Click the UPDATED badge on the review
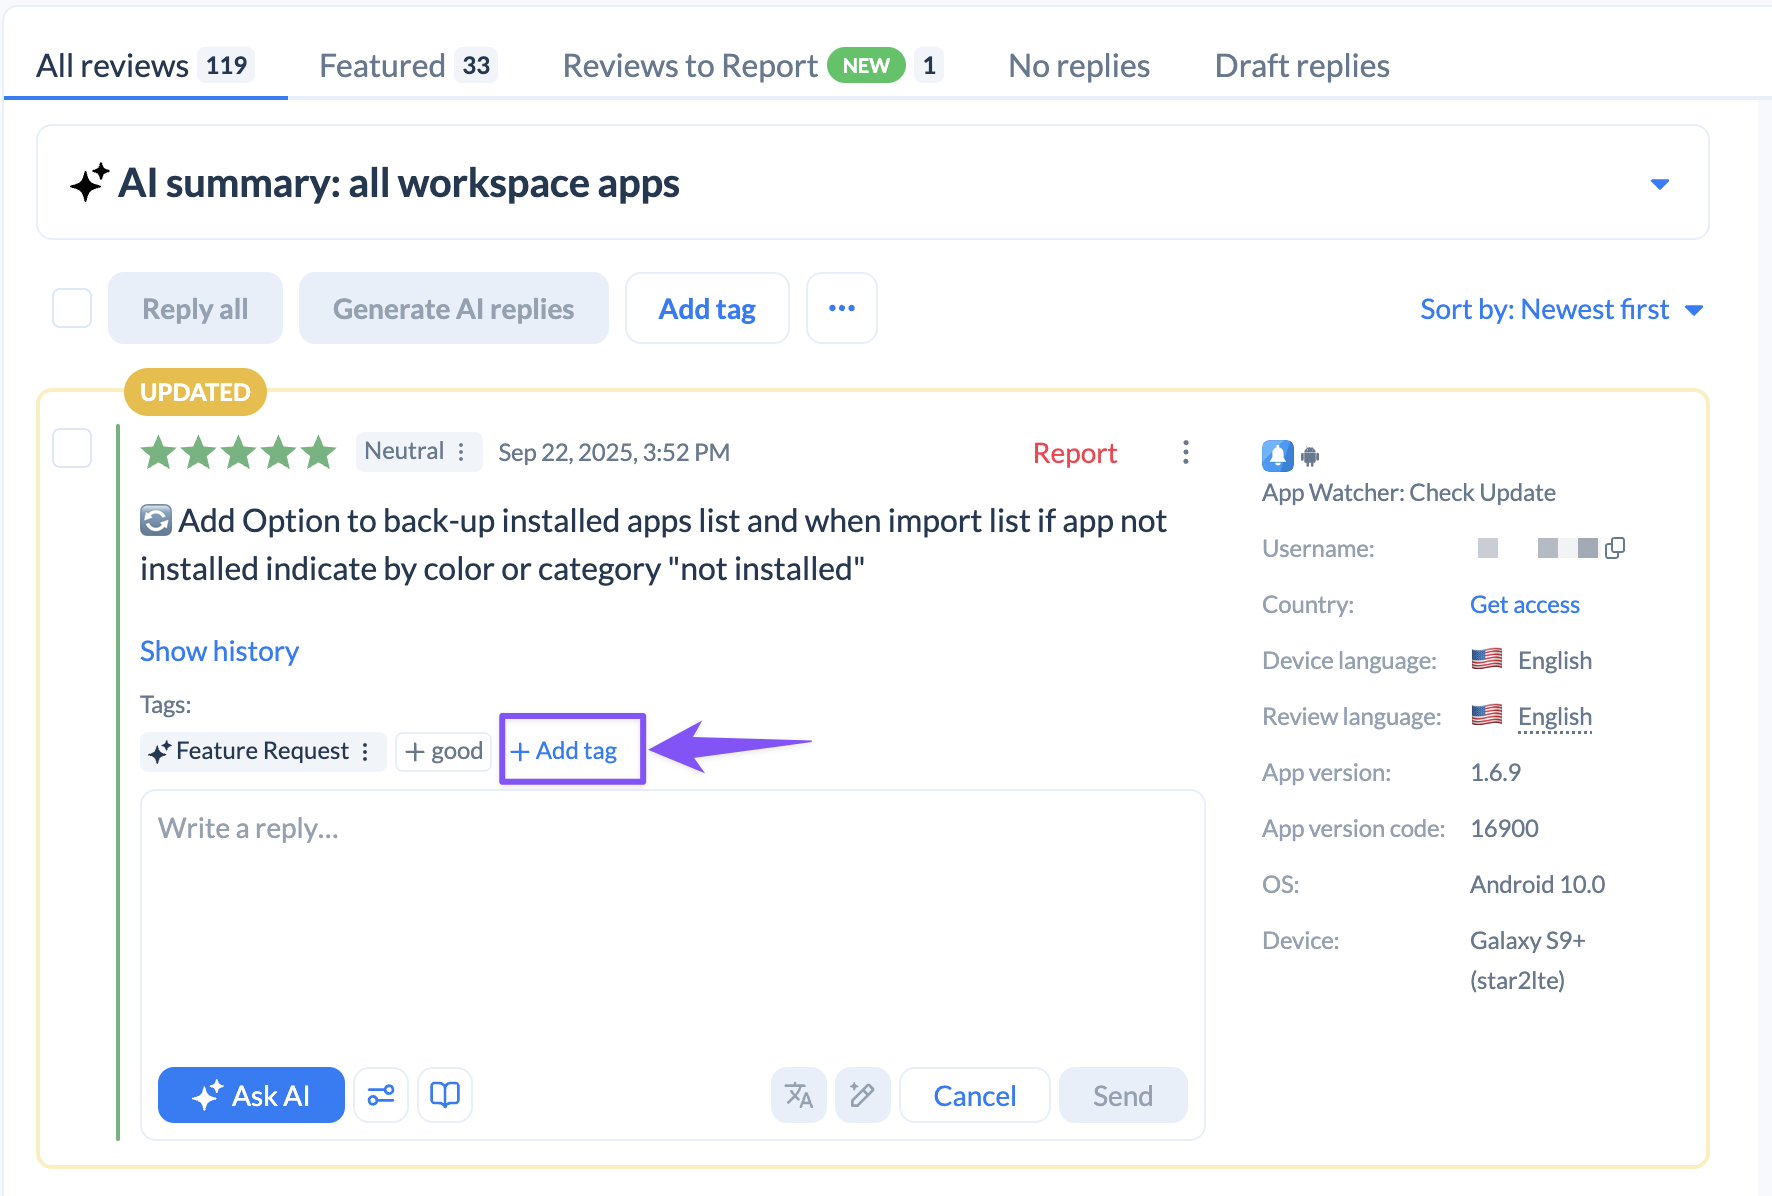 coord(195,392)
